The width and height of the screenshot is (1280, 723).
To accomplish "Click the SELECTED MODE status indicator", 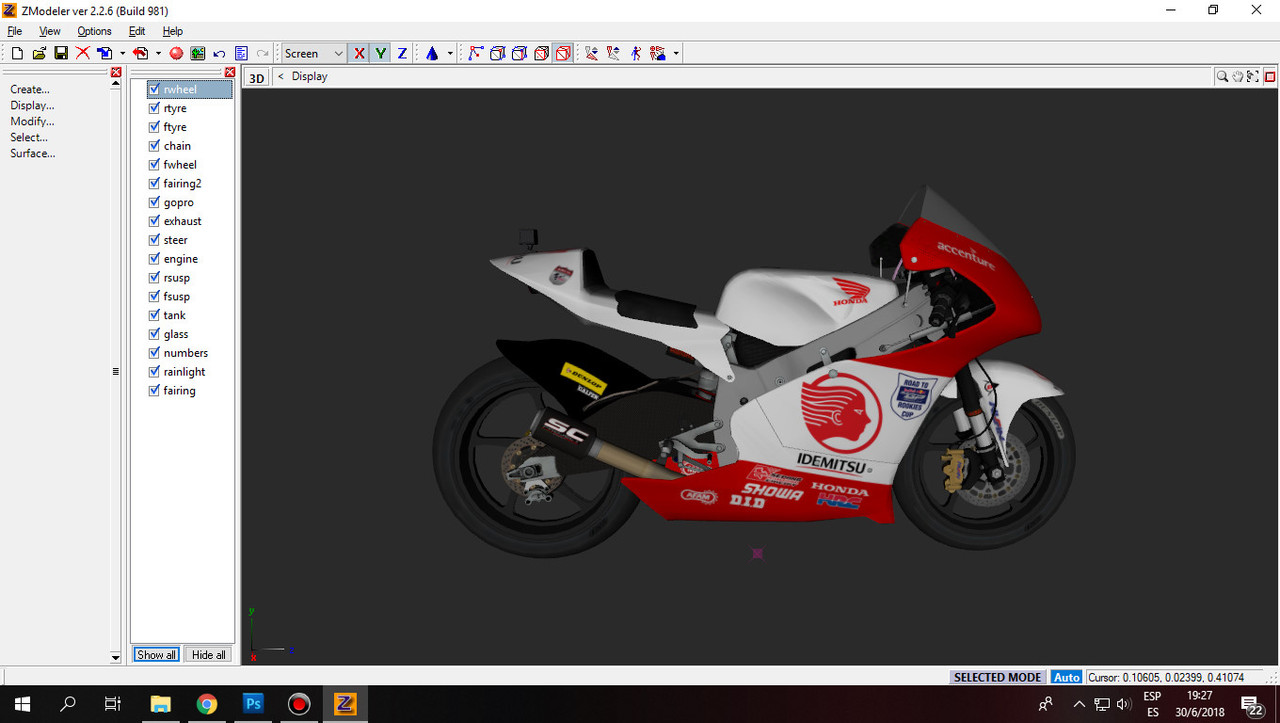I will 997,677.
